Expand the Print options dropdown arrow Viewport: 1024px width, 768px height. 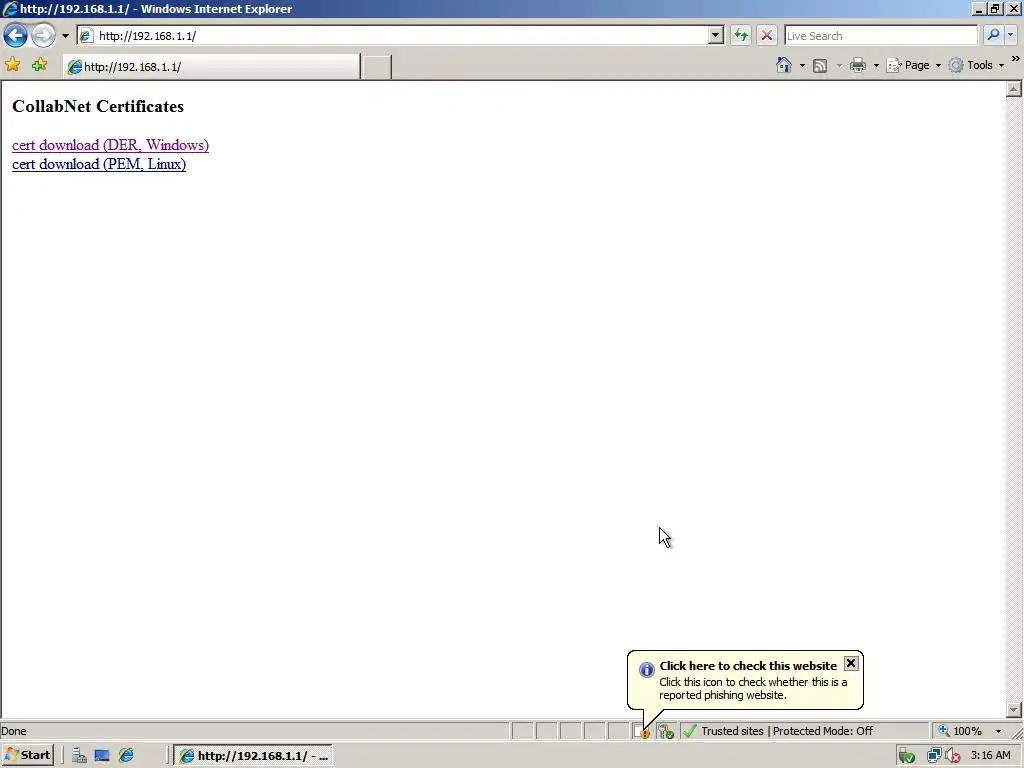pos(876,65)
